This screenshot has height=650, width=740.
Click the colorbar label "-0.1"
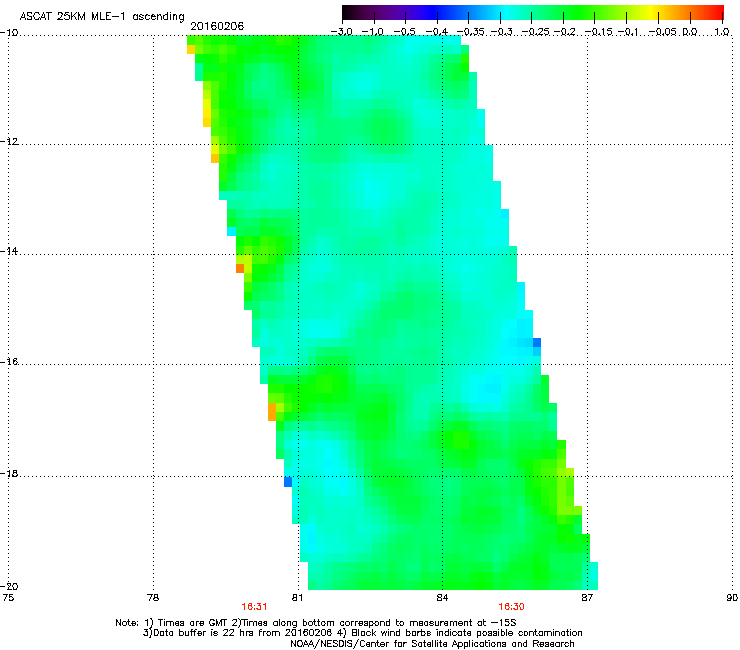(x=628, y=32)
